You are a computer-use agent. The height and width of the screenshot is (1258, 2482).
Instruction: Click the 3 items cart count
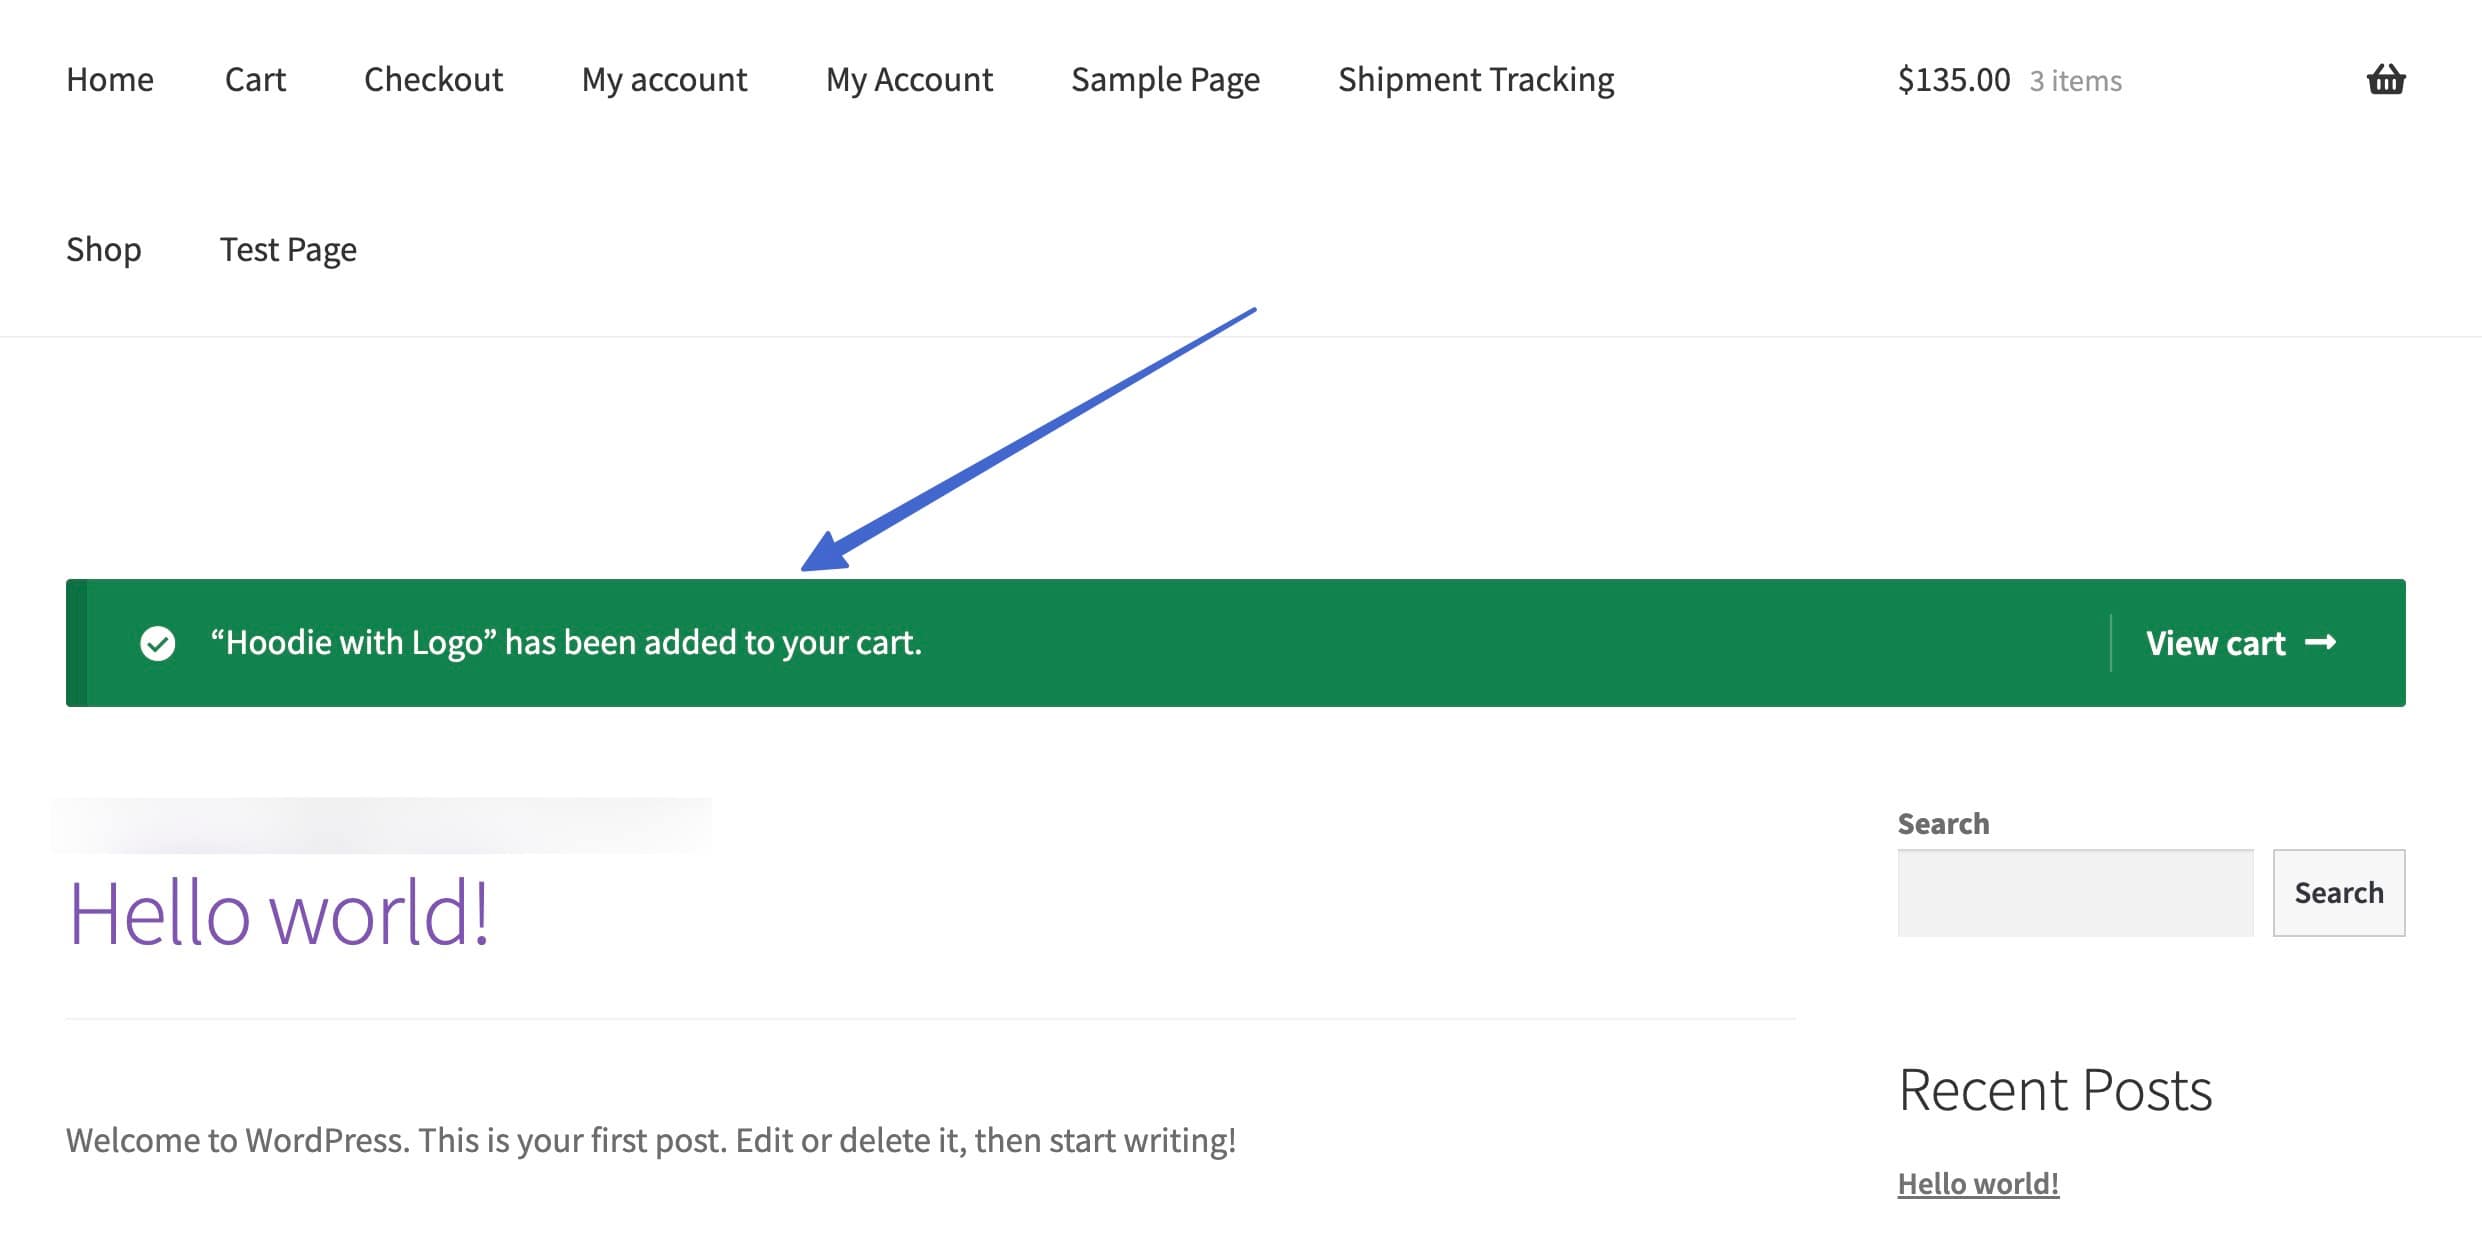[2074, 81]
